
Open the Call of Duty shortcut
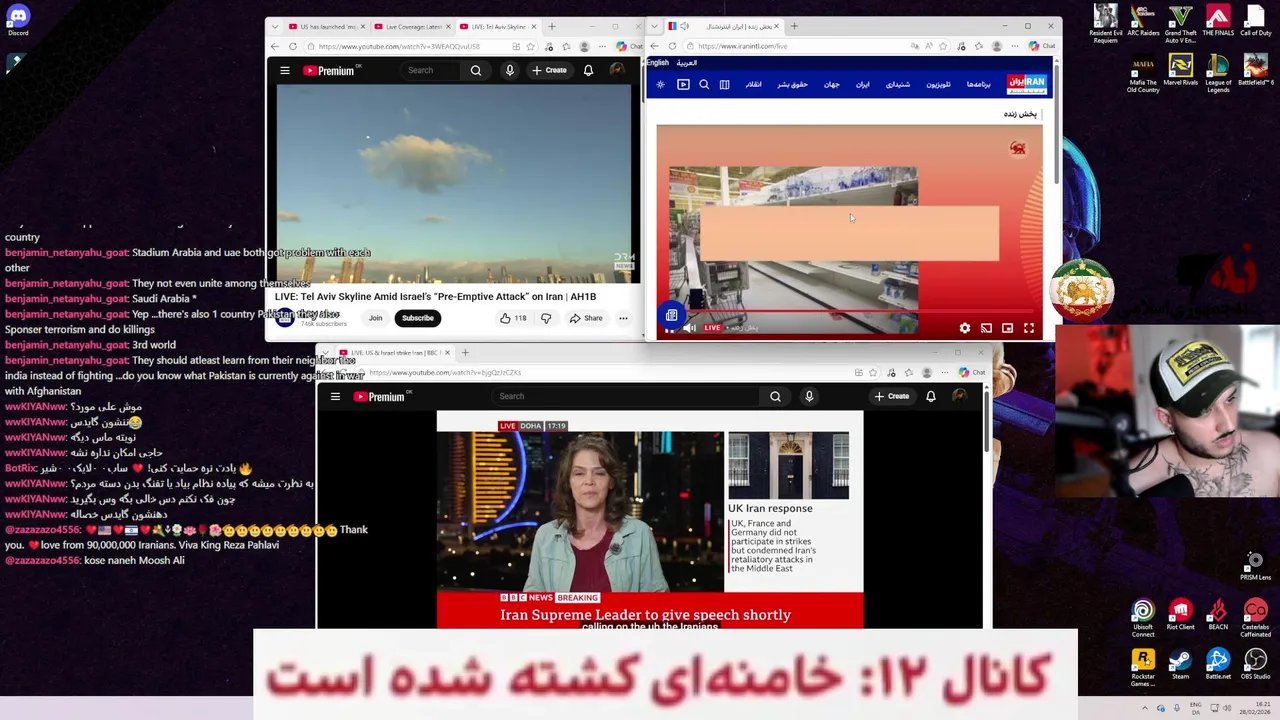coord(1255,20)
